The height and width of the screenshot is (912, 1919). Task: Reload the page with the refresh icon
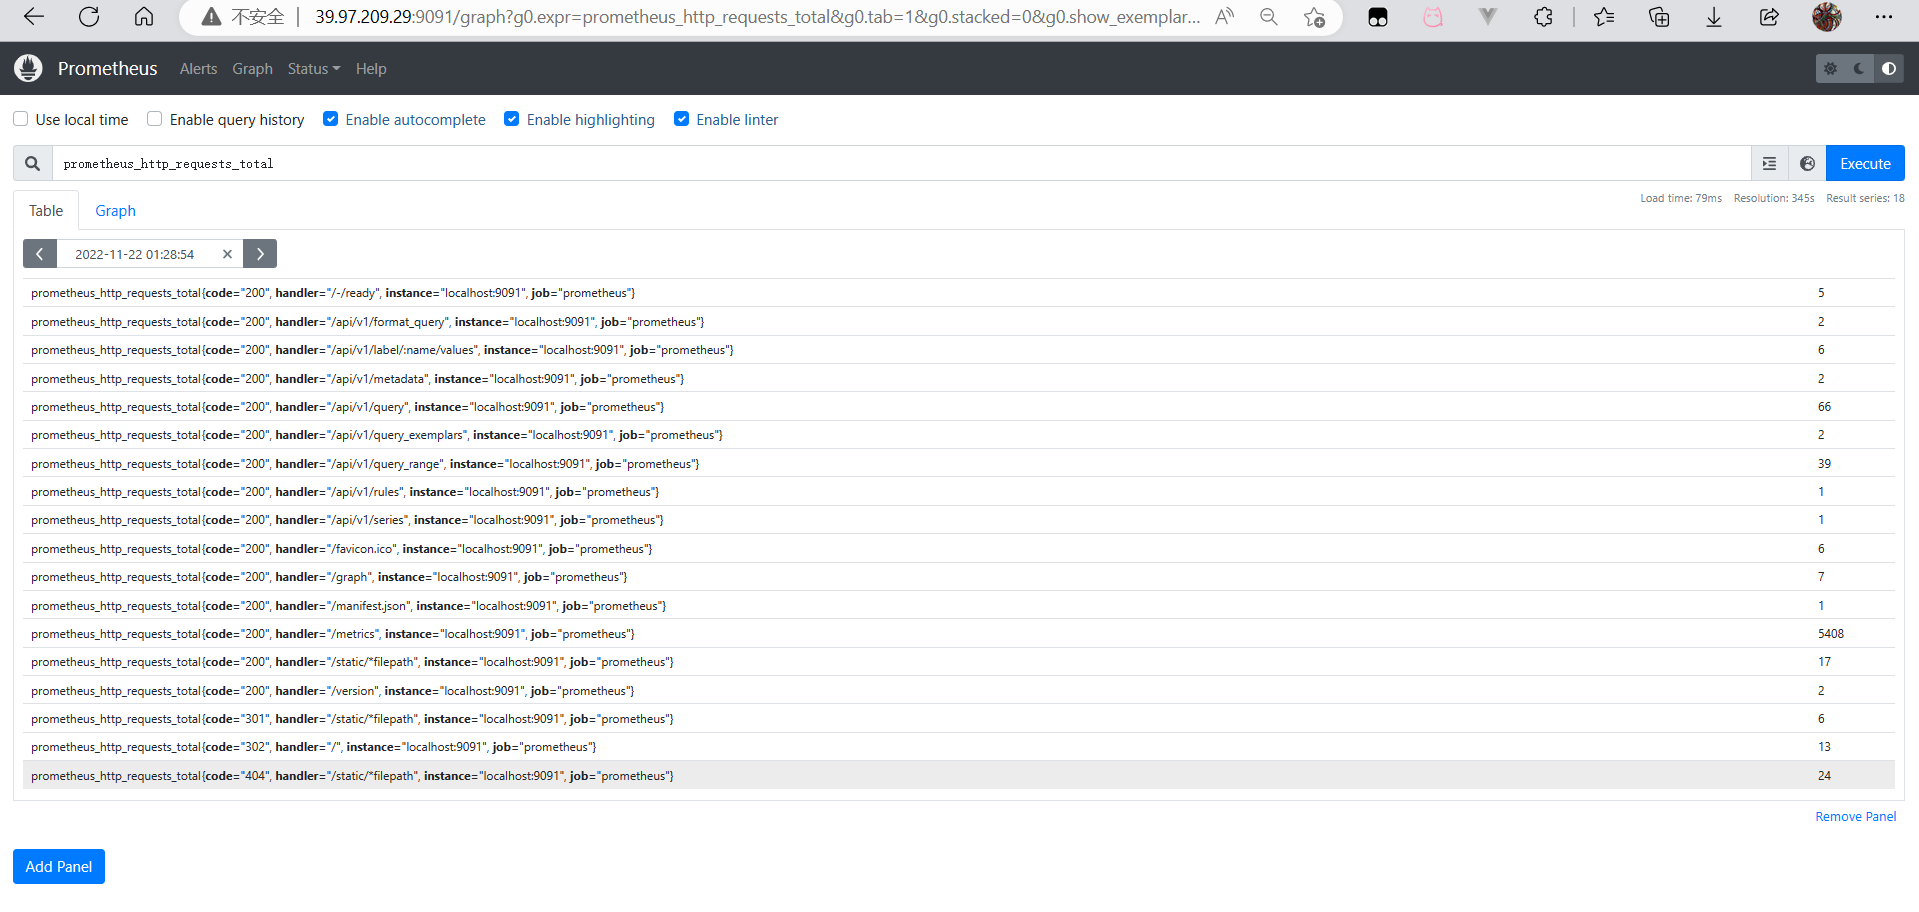point(89,17)
